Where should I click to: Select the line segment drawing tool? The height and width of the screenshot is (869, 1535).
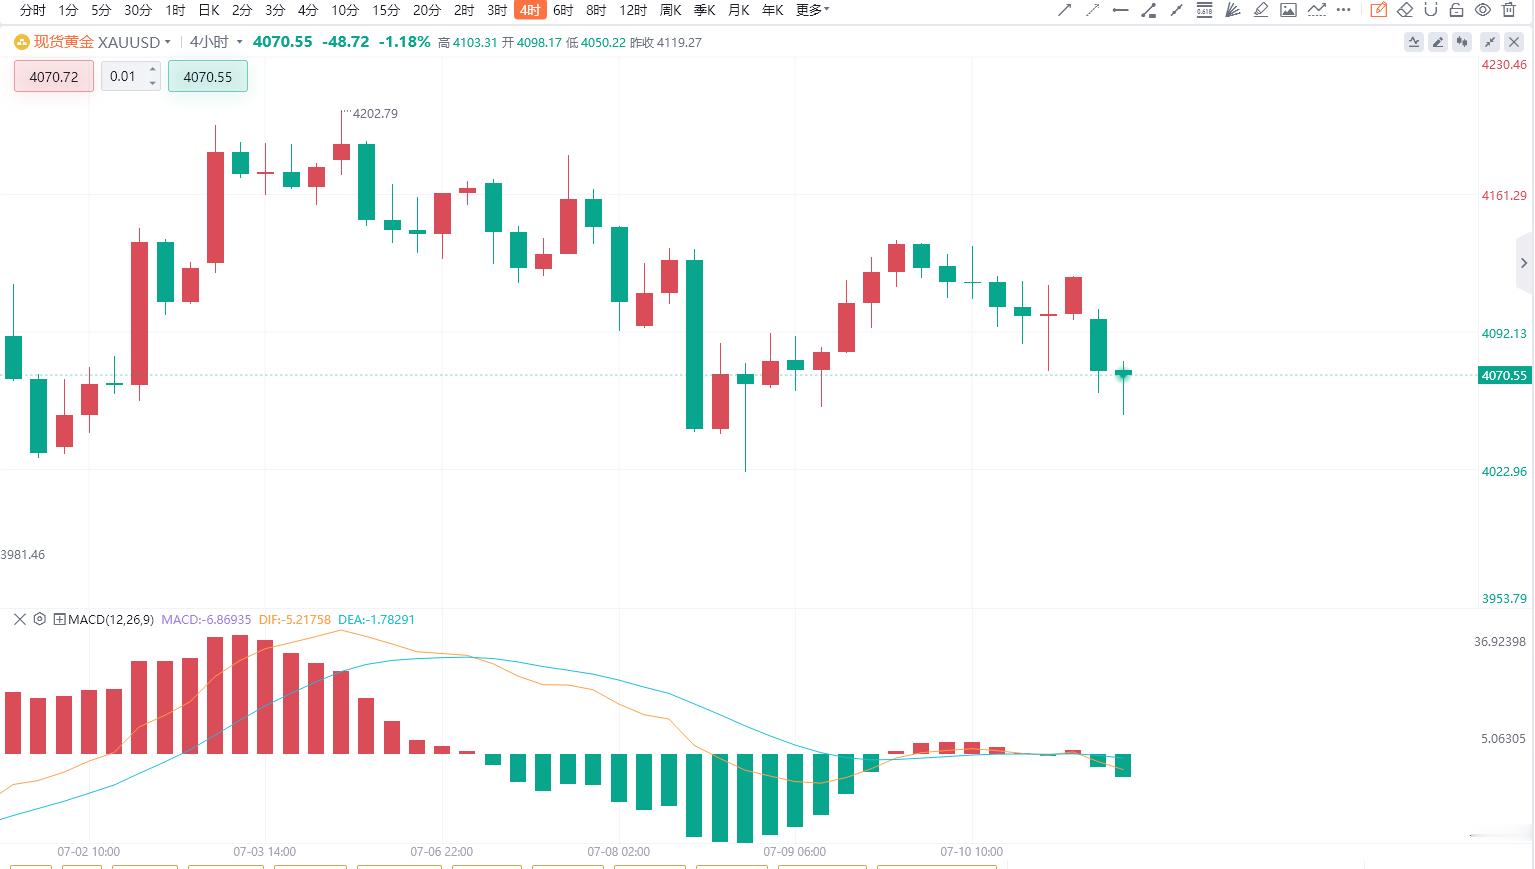1177,10
